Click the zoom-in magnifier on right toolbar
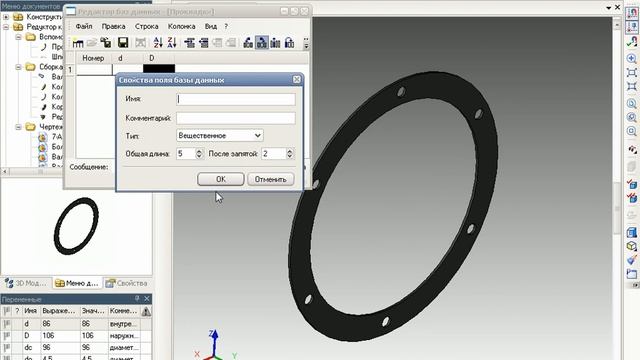The height and width of the screenshot is (360, 640). point(631,58)
